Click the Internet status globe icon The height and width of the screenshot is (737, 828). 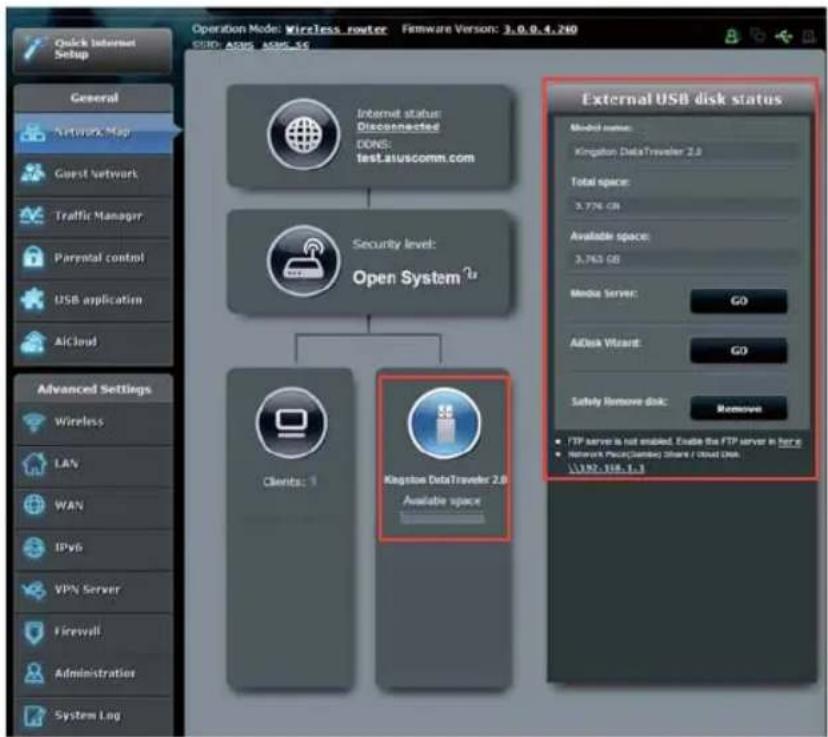303,134
